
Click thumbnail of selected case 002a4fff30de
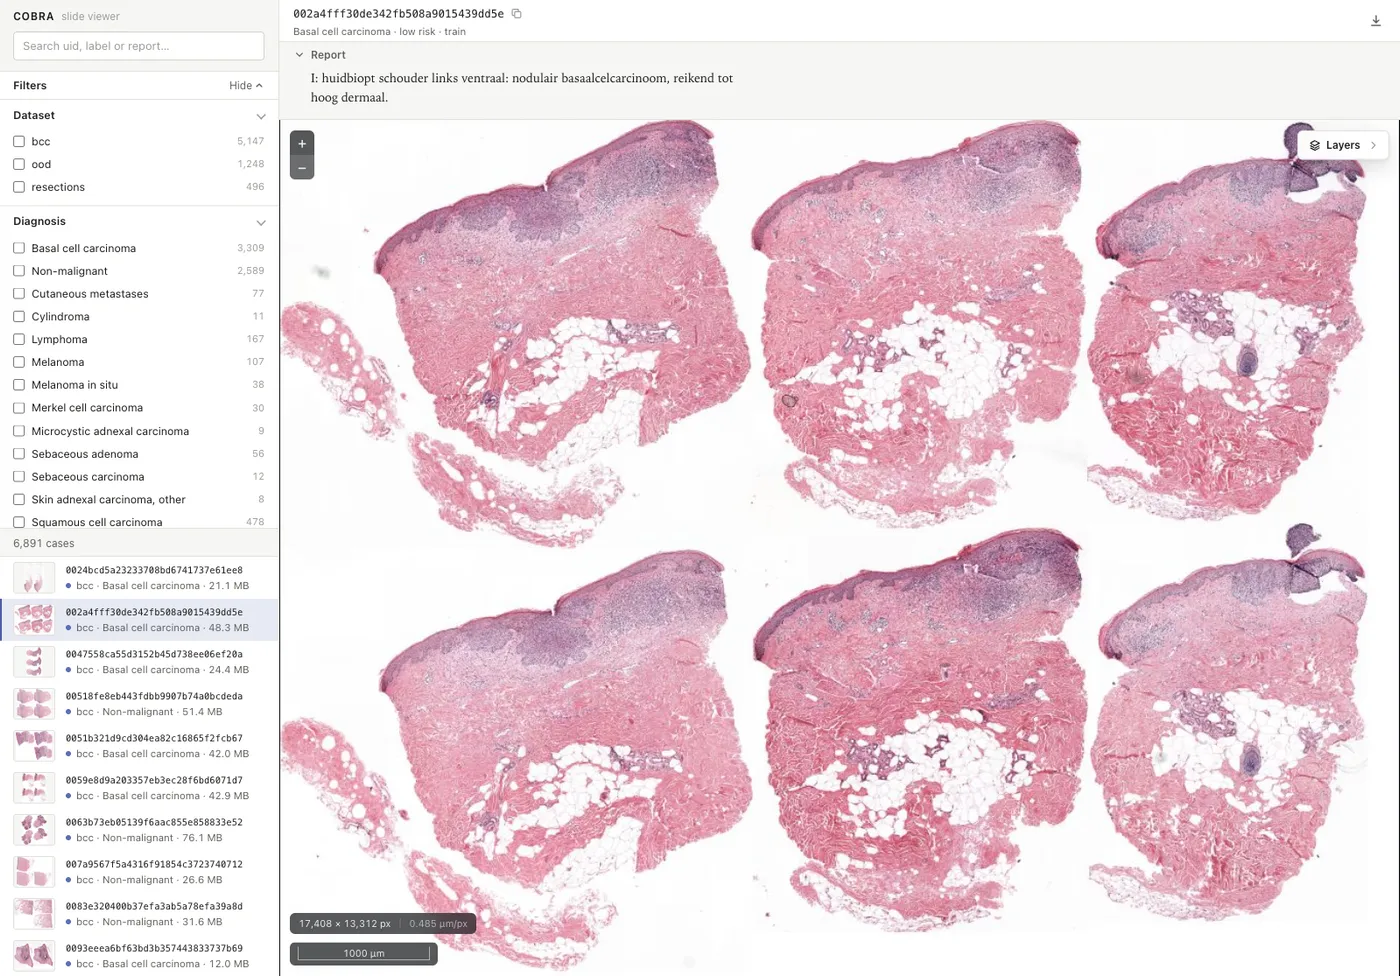pos(34,620)
